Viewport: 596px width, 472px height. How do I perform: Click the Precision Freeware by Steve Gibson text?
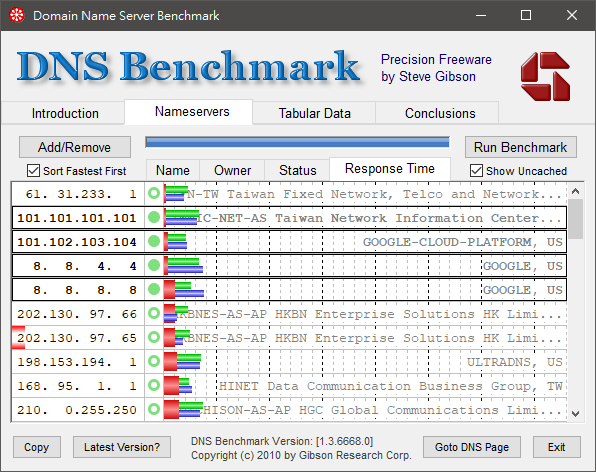[x=436, y=68]
